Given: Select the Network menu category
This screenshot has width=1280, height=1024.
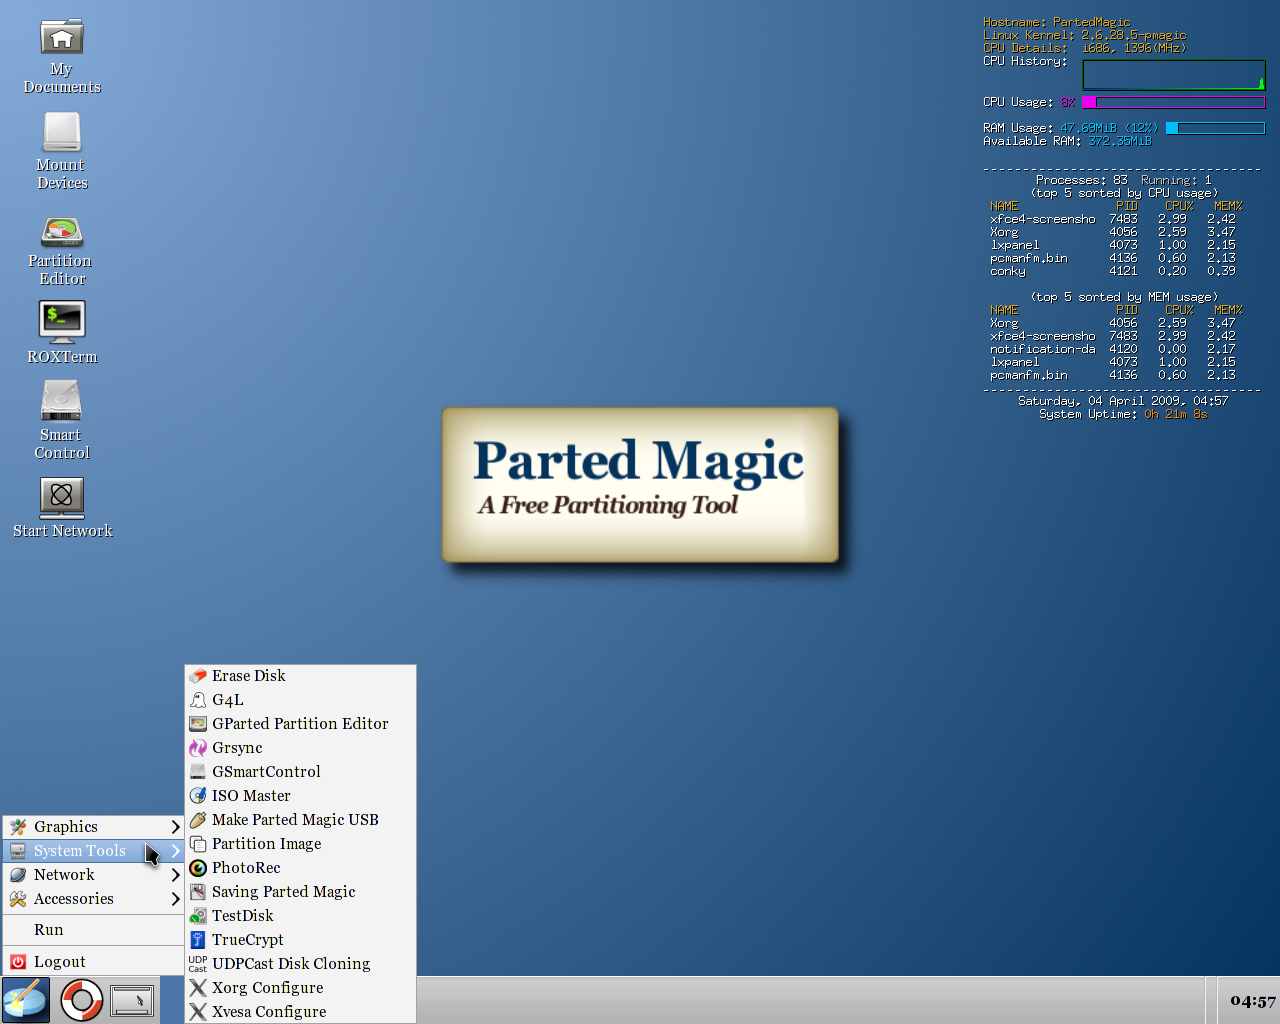Looking at the screenshot, I should (x=94, y=875).
